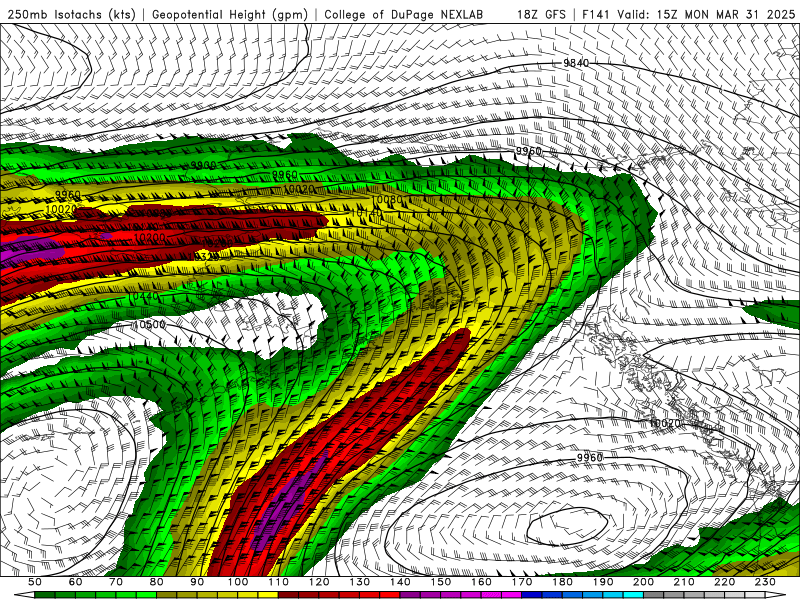Click the 10500 height contour label
The height and width of the screenshot is (600, 800).
pyautogui.click(x=149, y=324)
